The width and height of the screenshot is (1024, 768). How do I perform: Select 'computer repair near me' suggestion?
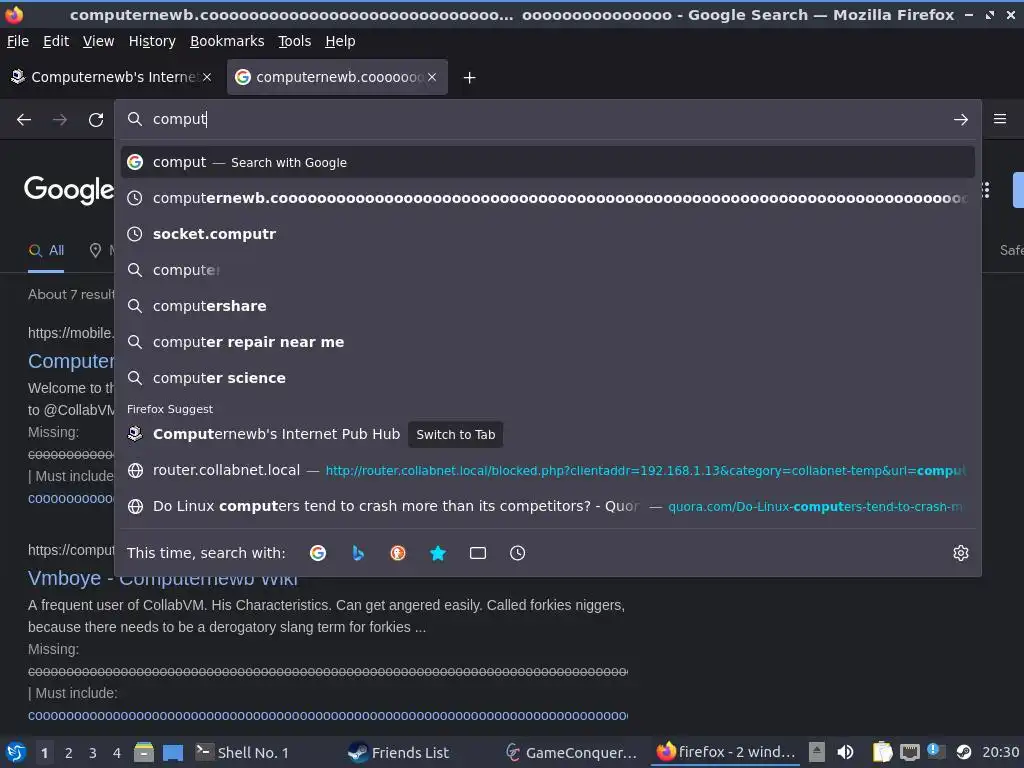click(547, 342)
